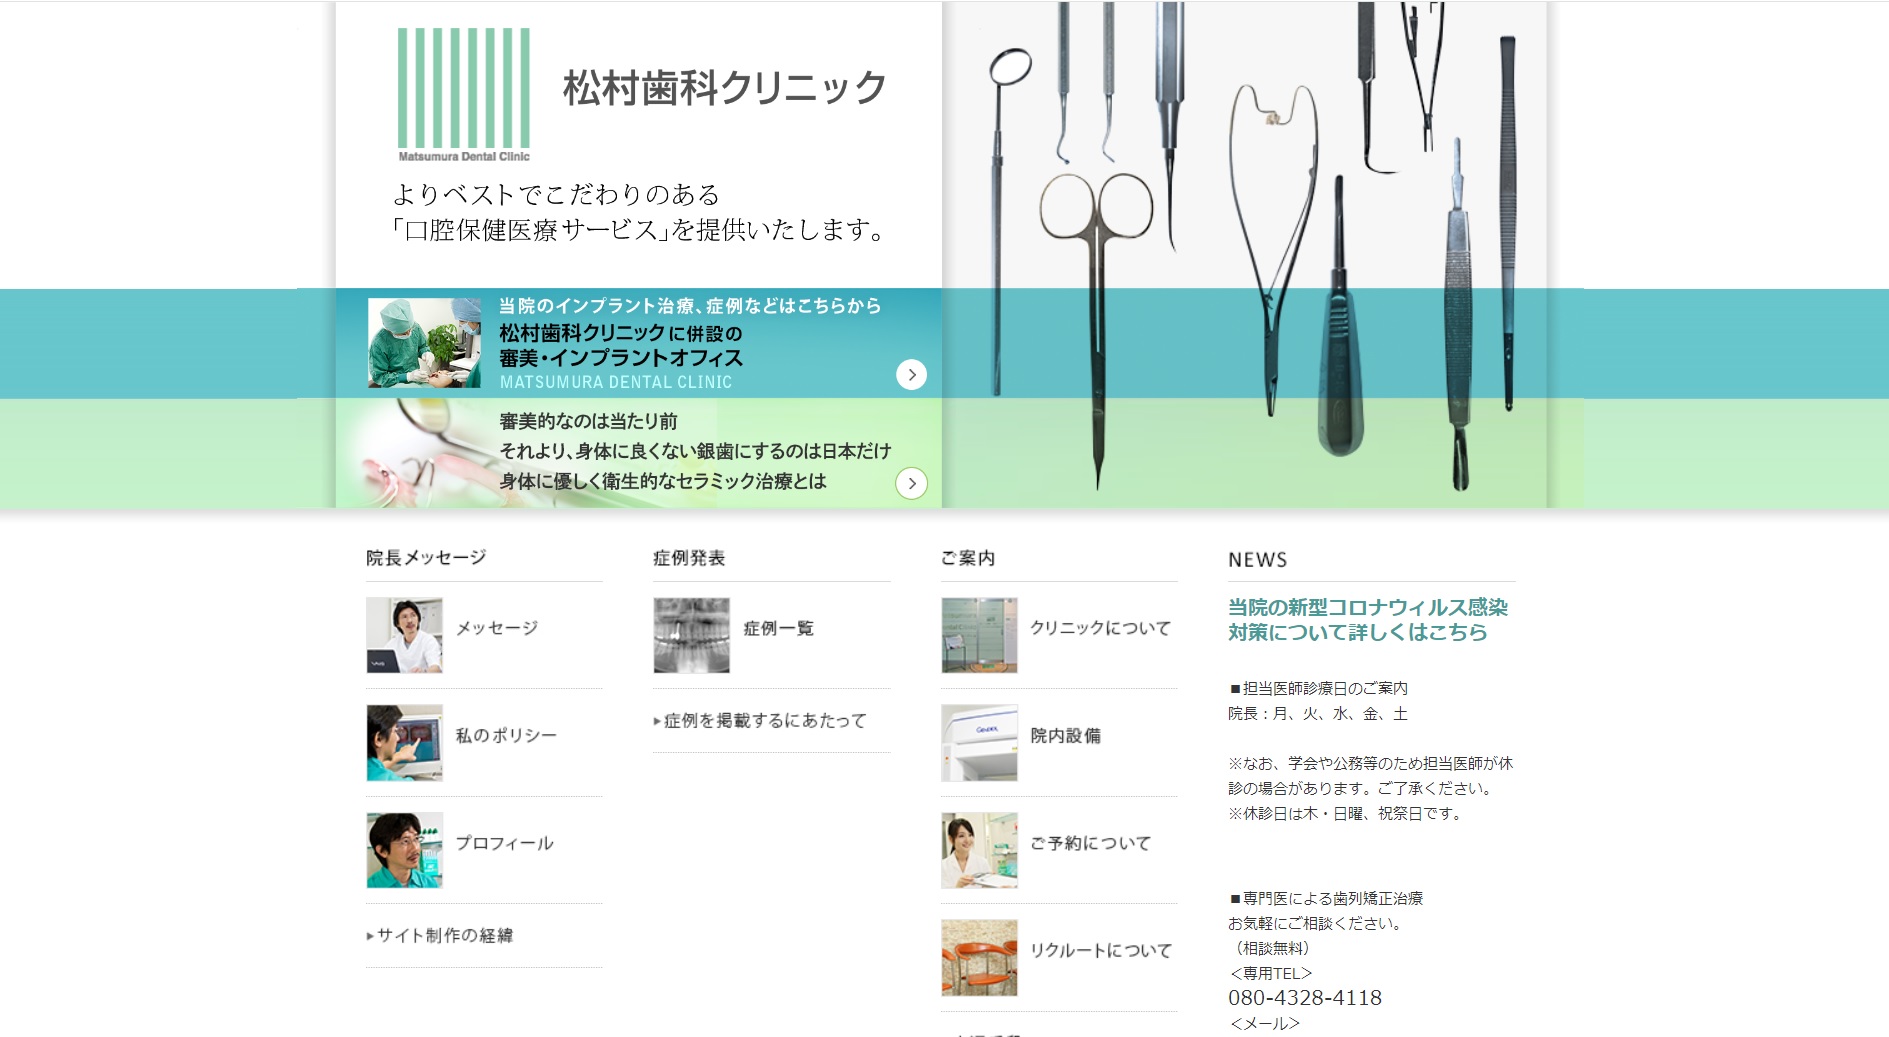The width and height of the screenshot is (1889, 1037).
Task: Select the リクルートについて text link
Action: 1101,951
